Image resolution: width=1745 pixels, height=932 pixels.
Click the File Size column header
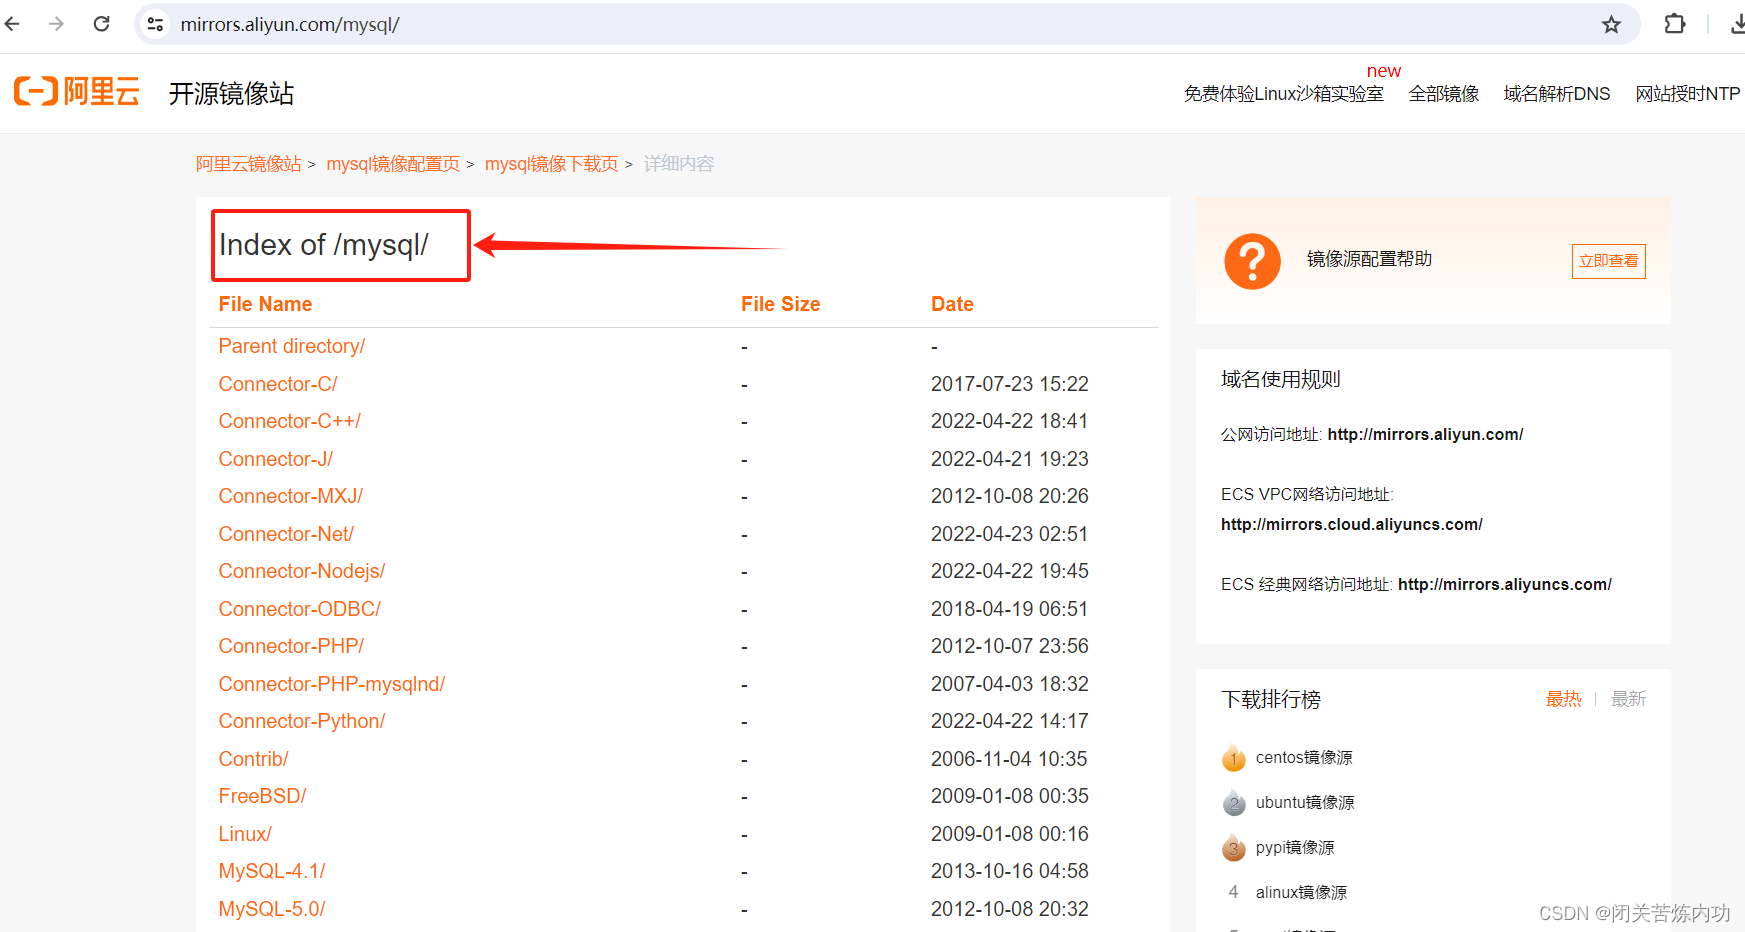[x=781, y=304]
